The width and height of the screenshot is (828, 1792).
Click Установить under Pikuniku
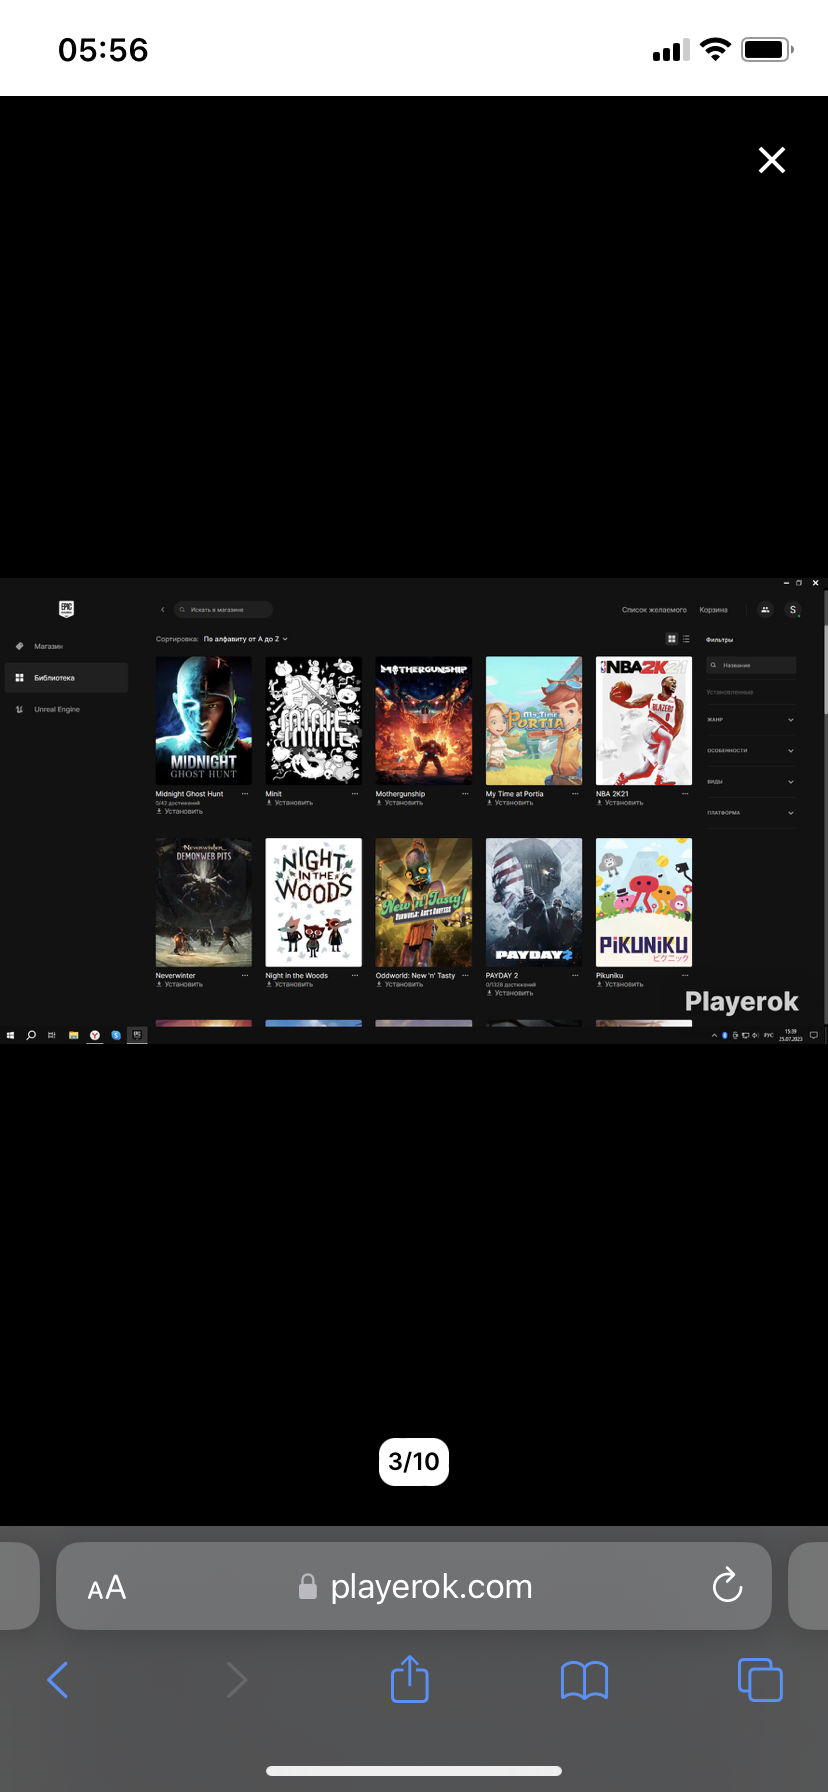[620, 984]
